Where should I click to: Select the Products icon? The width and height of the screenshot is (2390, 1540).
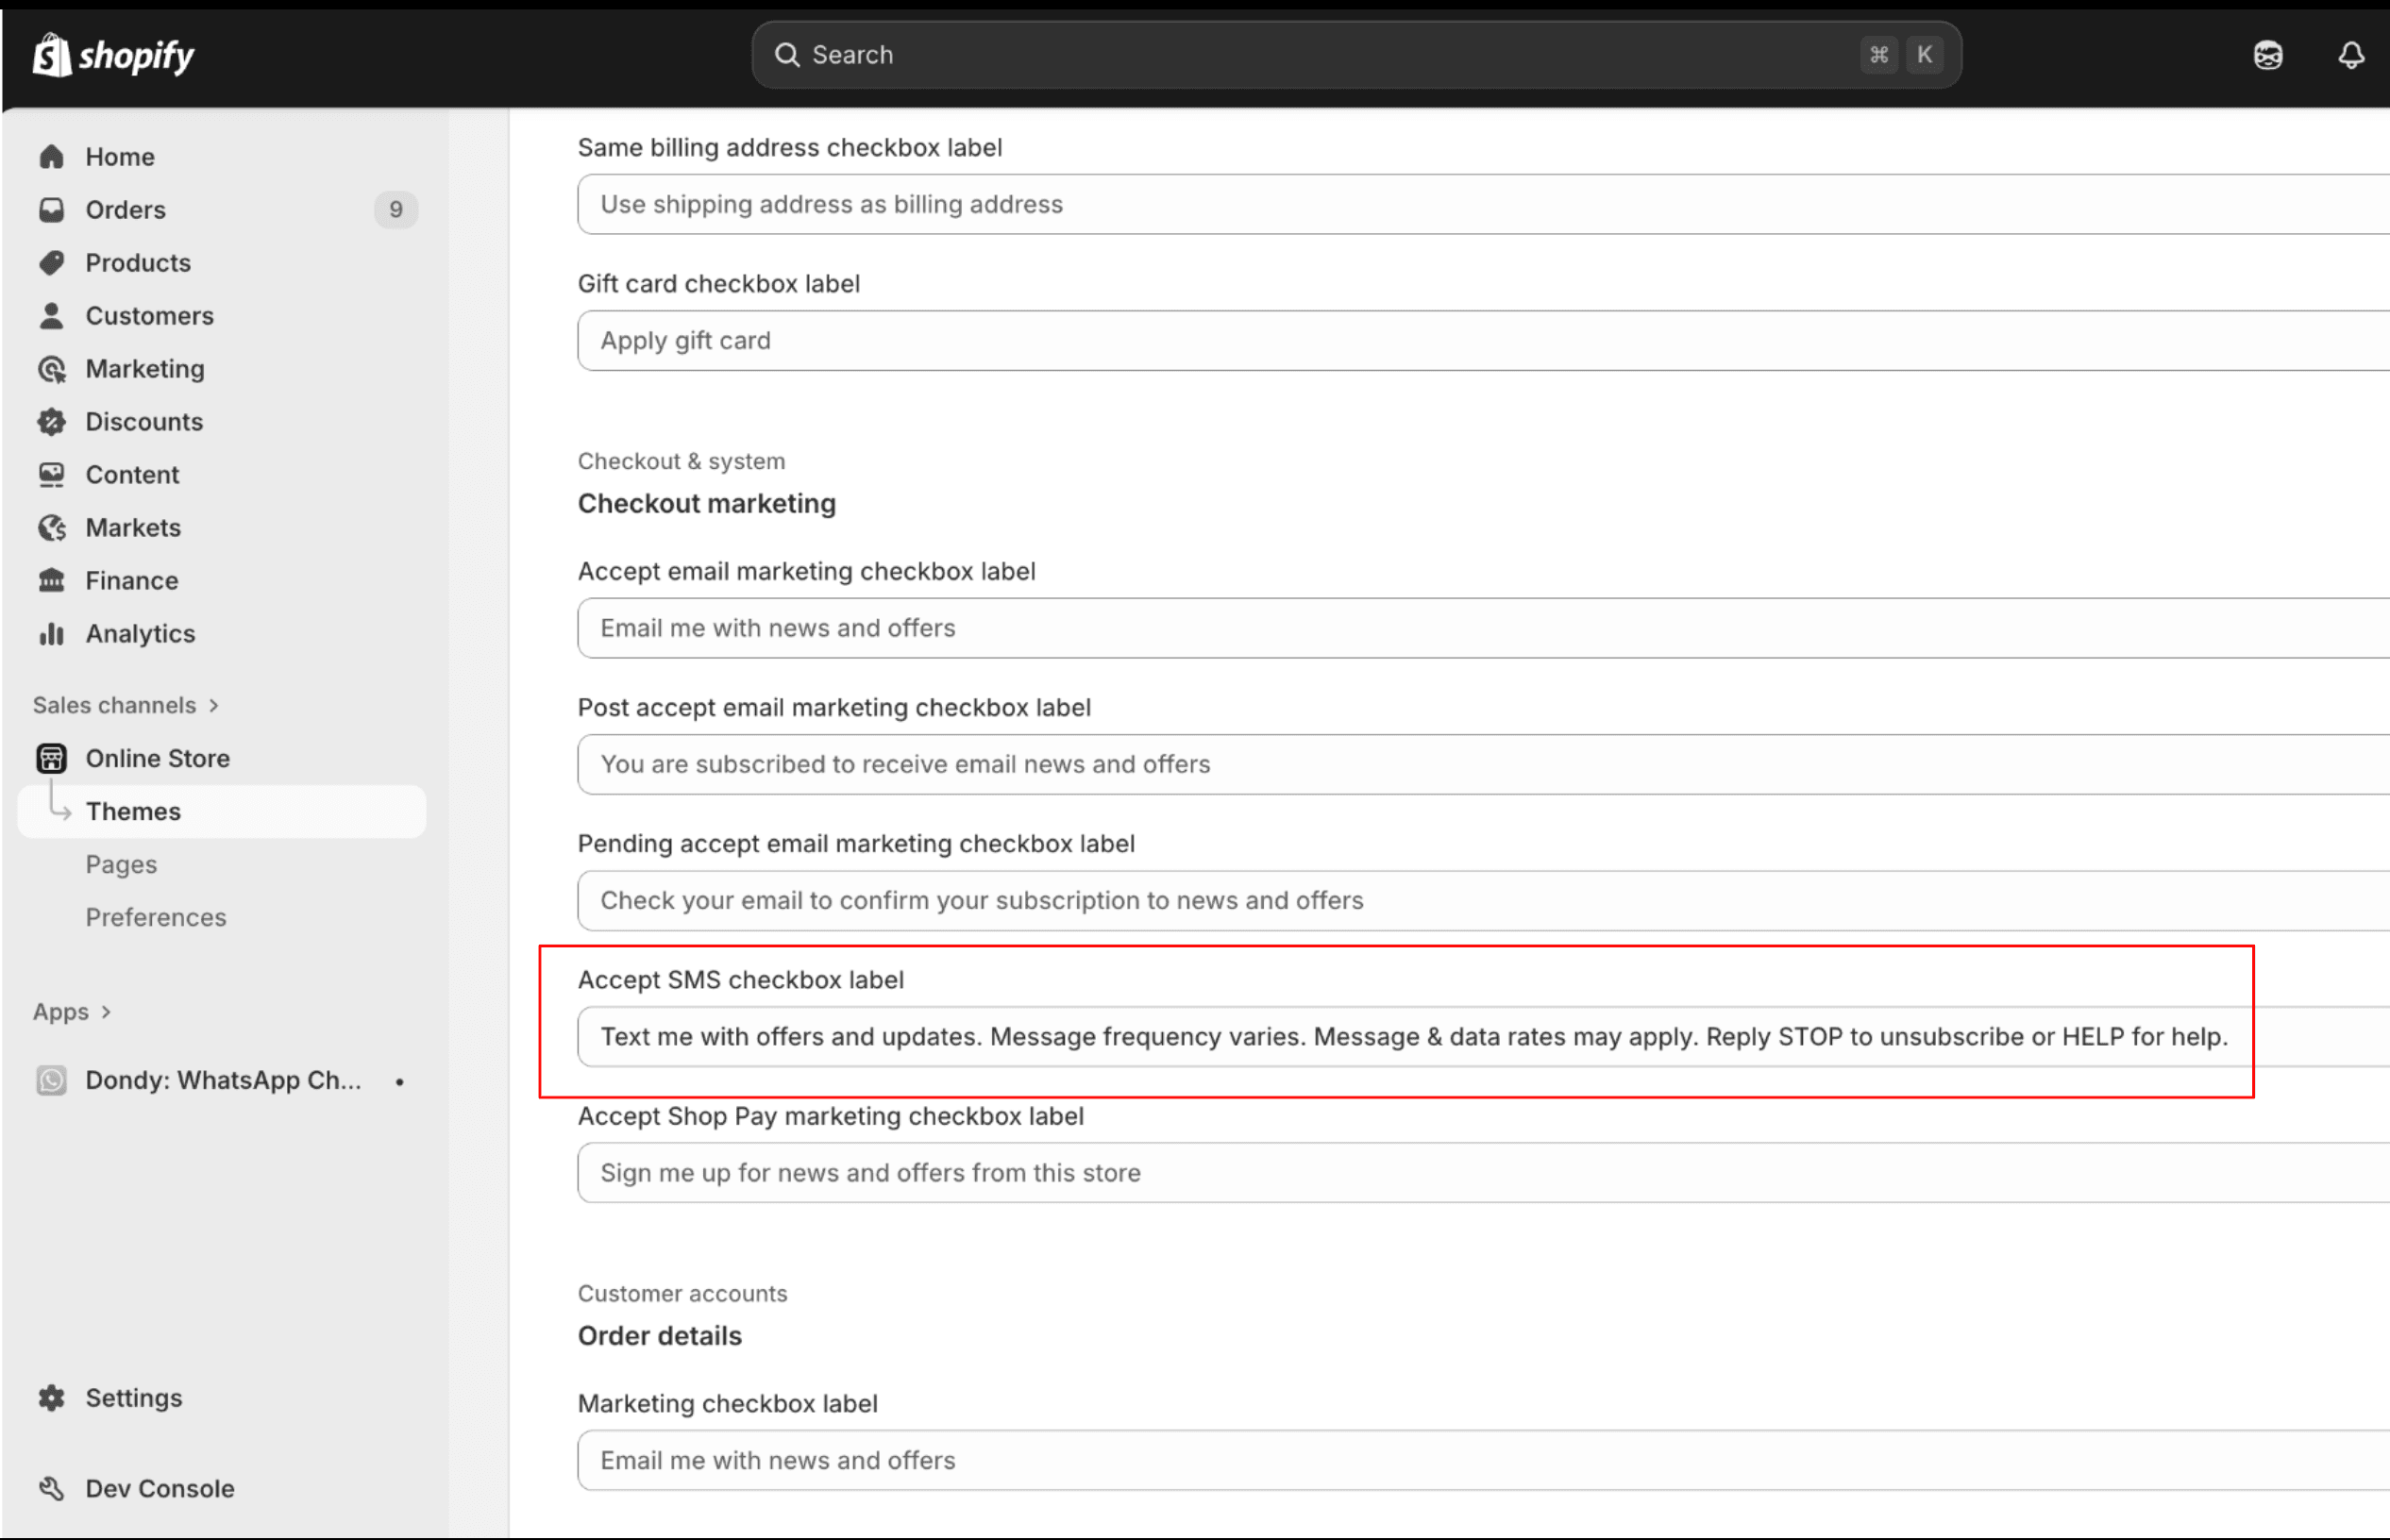pos(51,262)
